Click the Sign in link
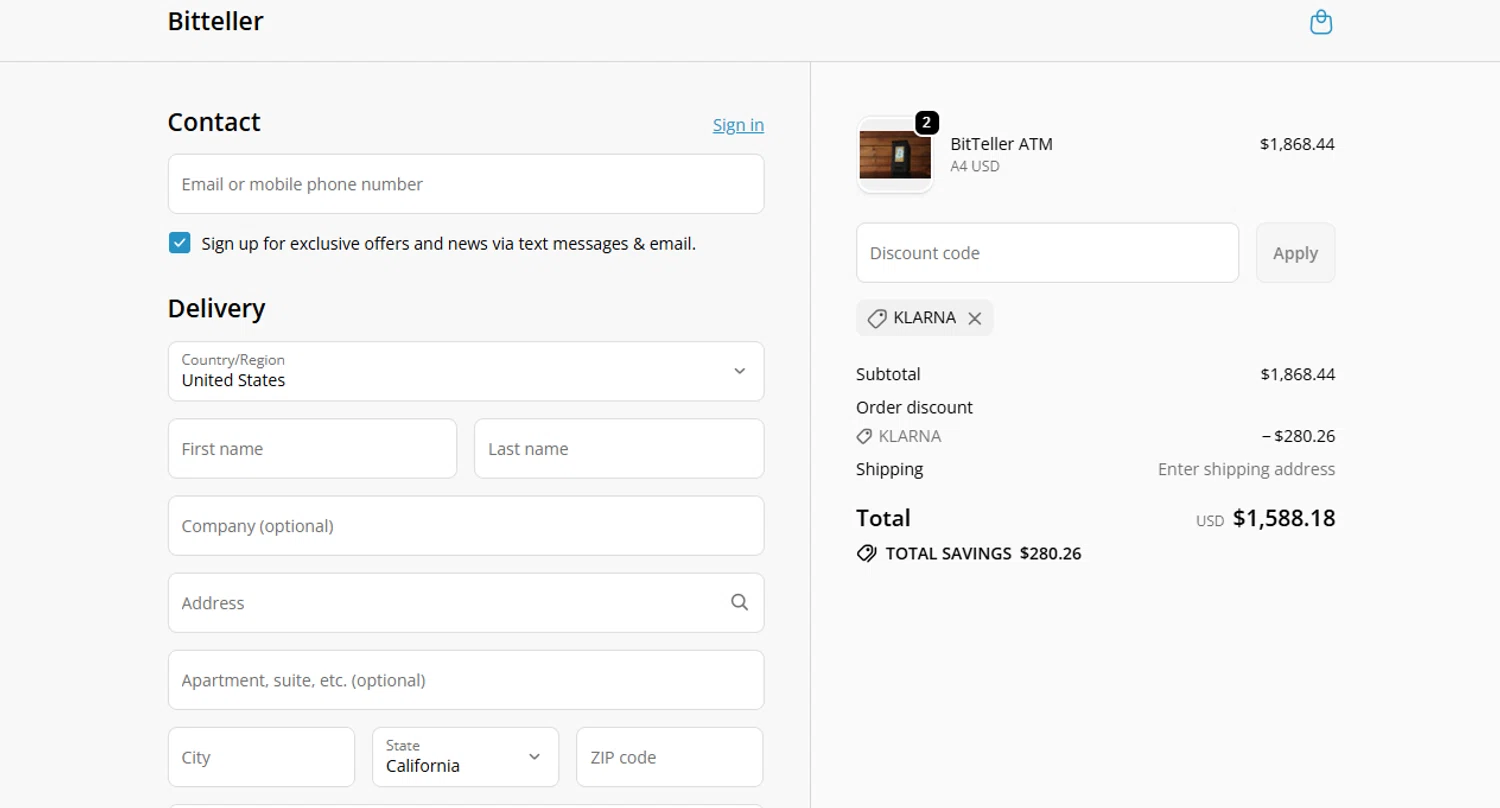 pyautogui.click(x=738, y=125)
